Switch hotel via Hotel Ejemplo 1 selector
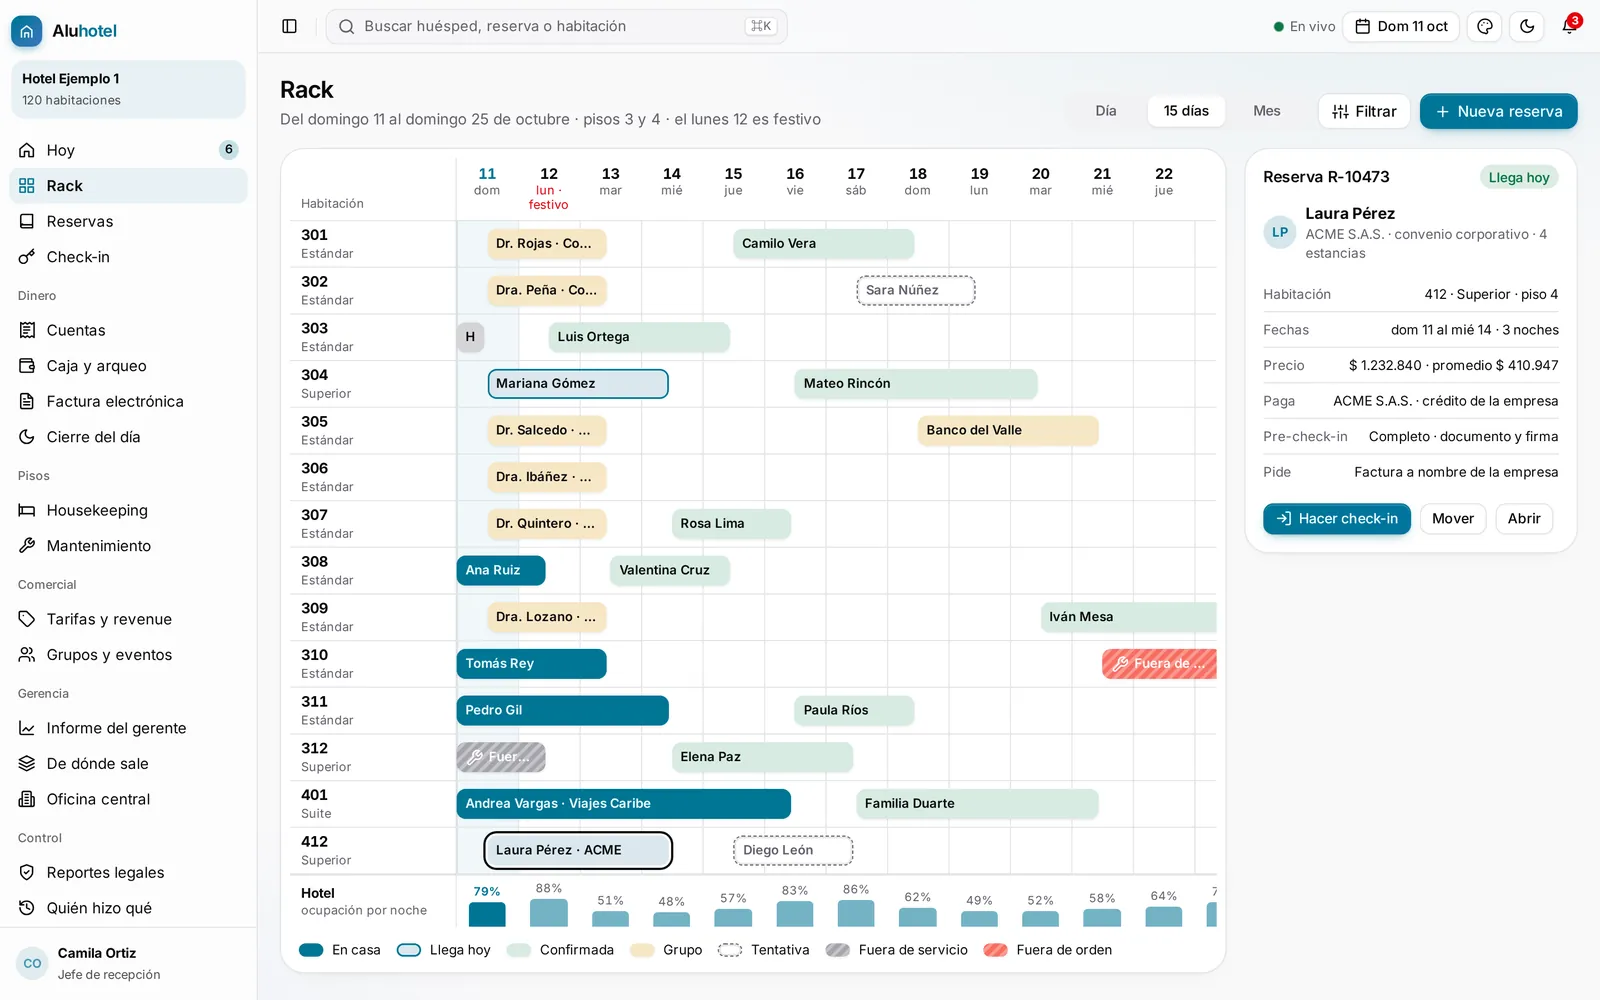The image size is (1600, 1000). [128, 89]
